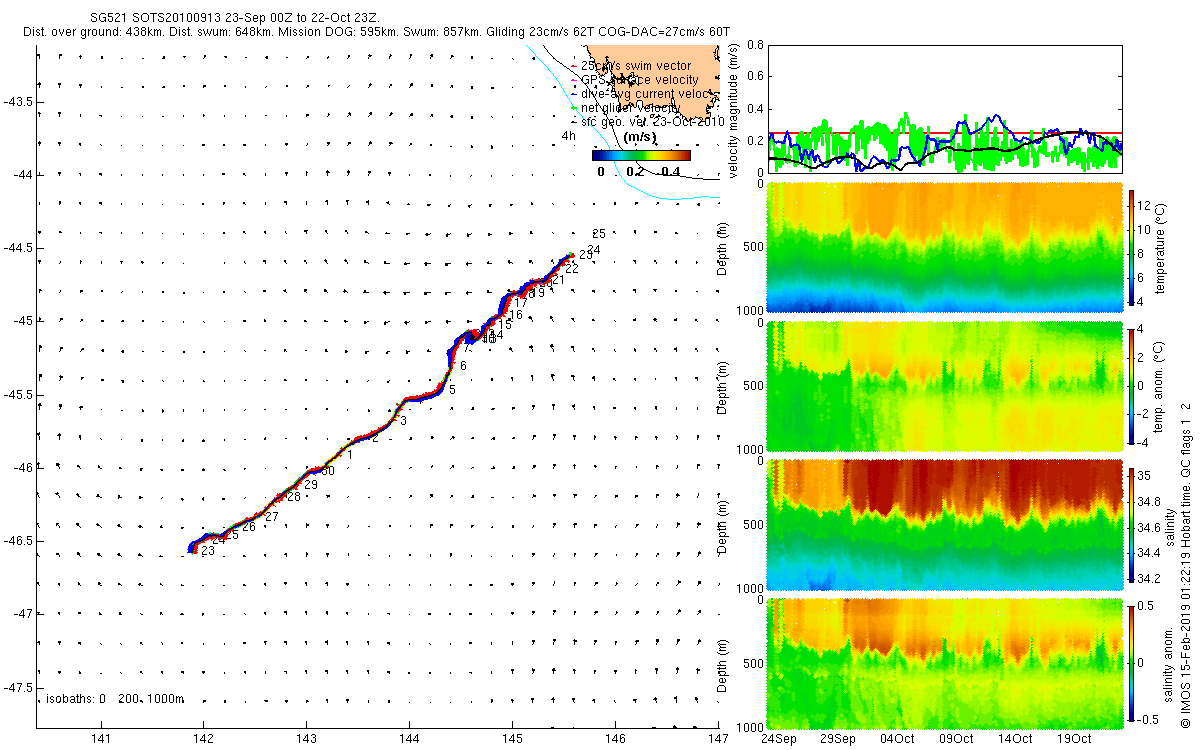Click the '14Oct' date tick label

point(1014,738)
